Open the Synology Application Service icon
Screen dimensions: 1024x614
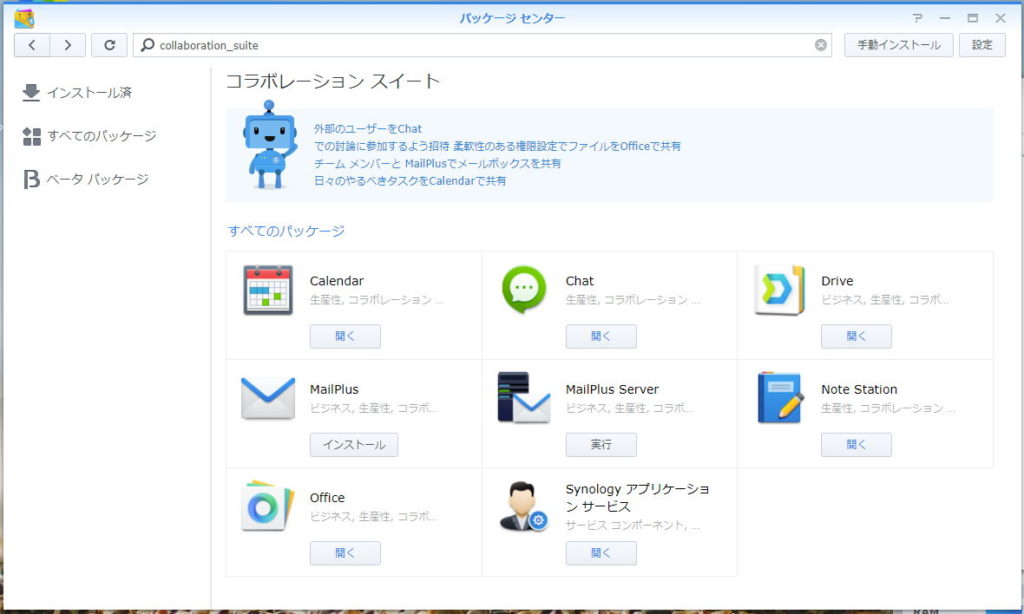(x=523, y=506)
